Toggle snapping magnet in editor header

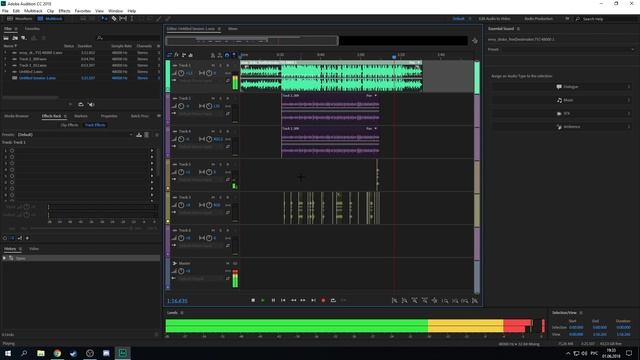click(227, 55)
